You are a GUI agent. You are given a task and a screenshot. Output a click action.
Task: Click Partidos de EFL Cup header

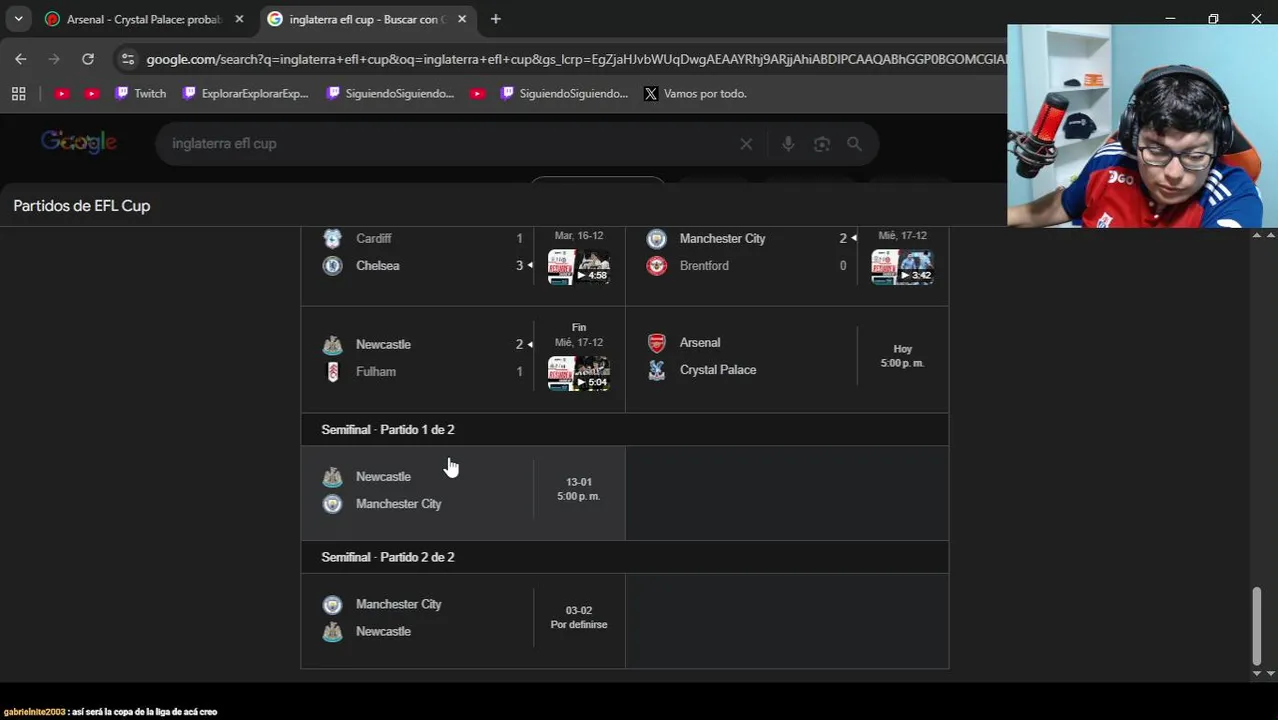coord(82,206)
